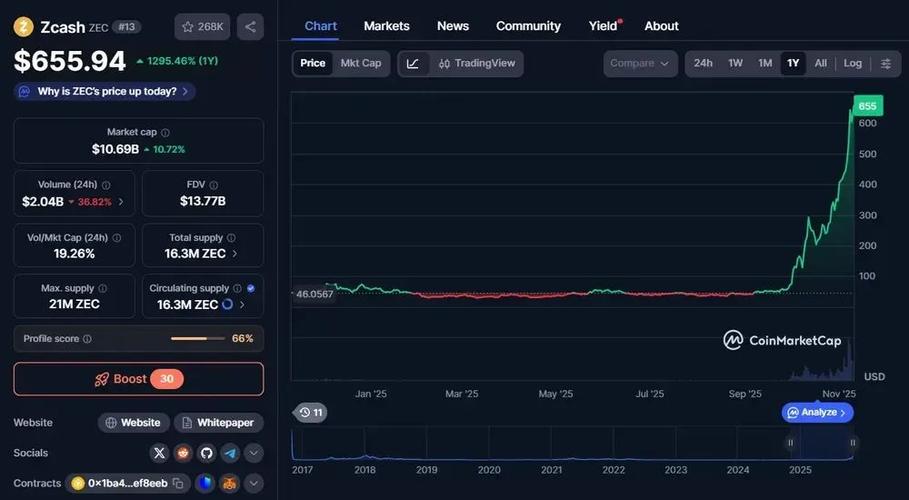909x500 pixels.
Task: Open the Reddit social link
Action: click(183, 453)
